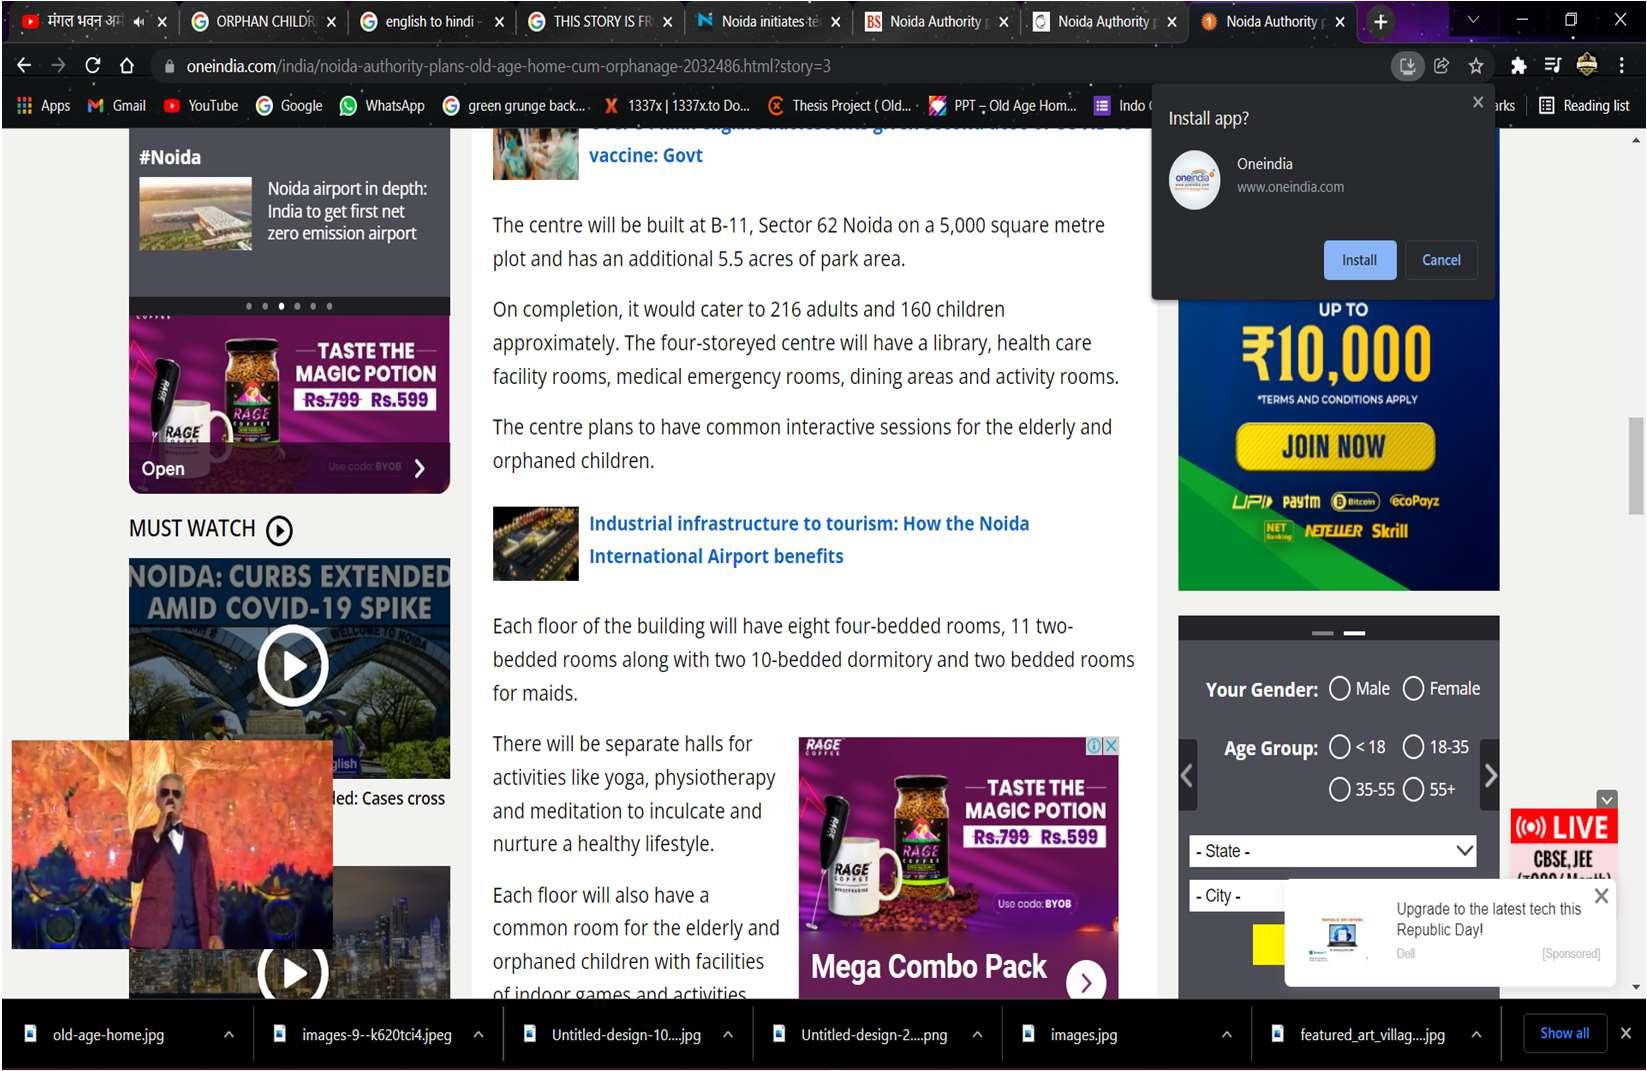Image resolution: width=1647 pixels, height=1071 pixels.
Task: Cancel the Install app prompt
Action: (1441, 260)
